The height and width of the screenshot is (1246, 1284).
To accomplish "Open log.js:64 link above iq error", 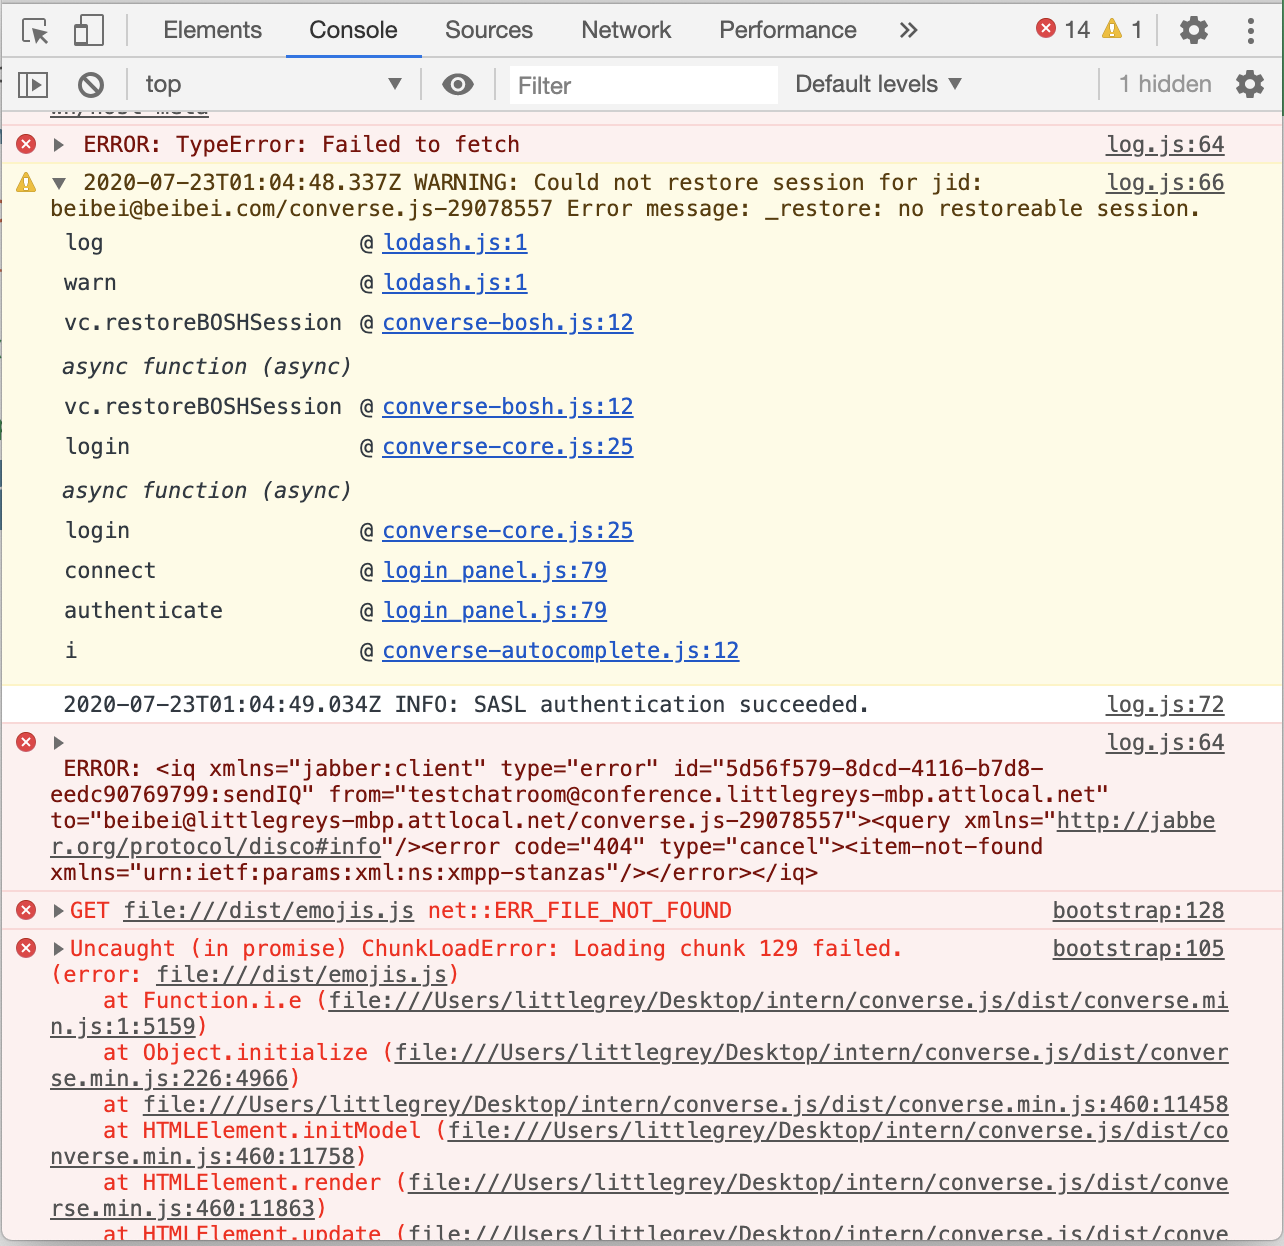I will [x=1165, y=743].
